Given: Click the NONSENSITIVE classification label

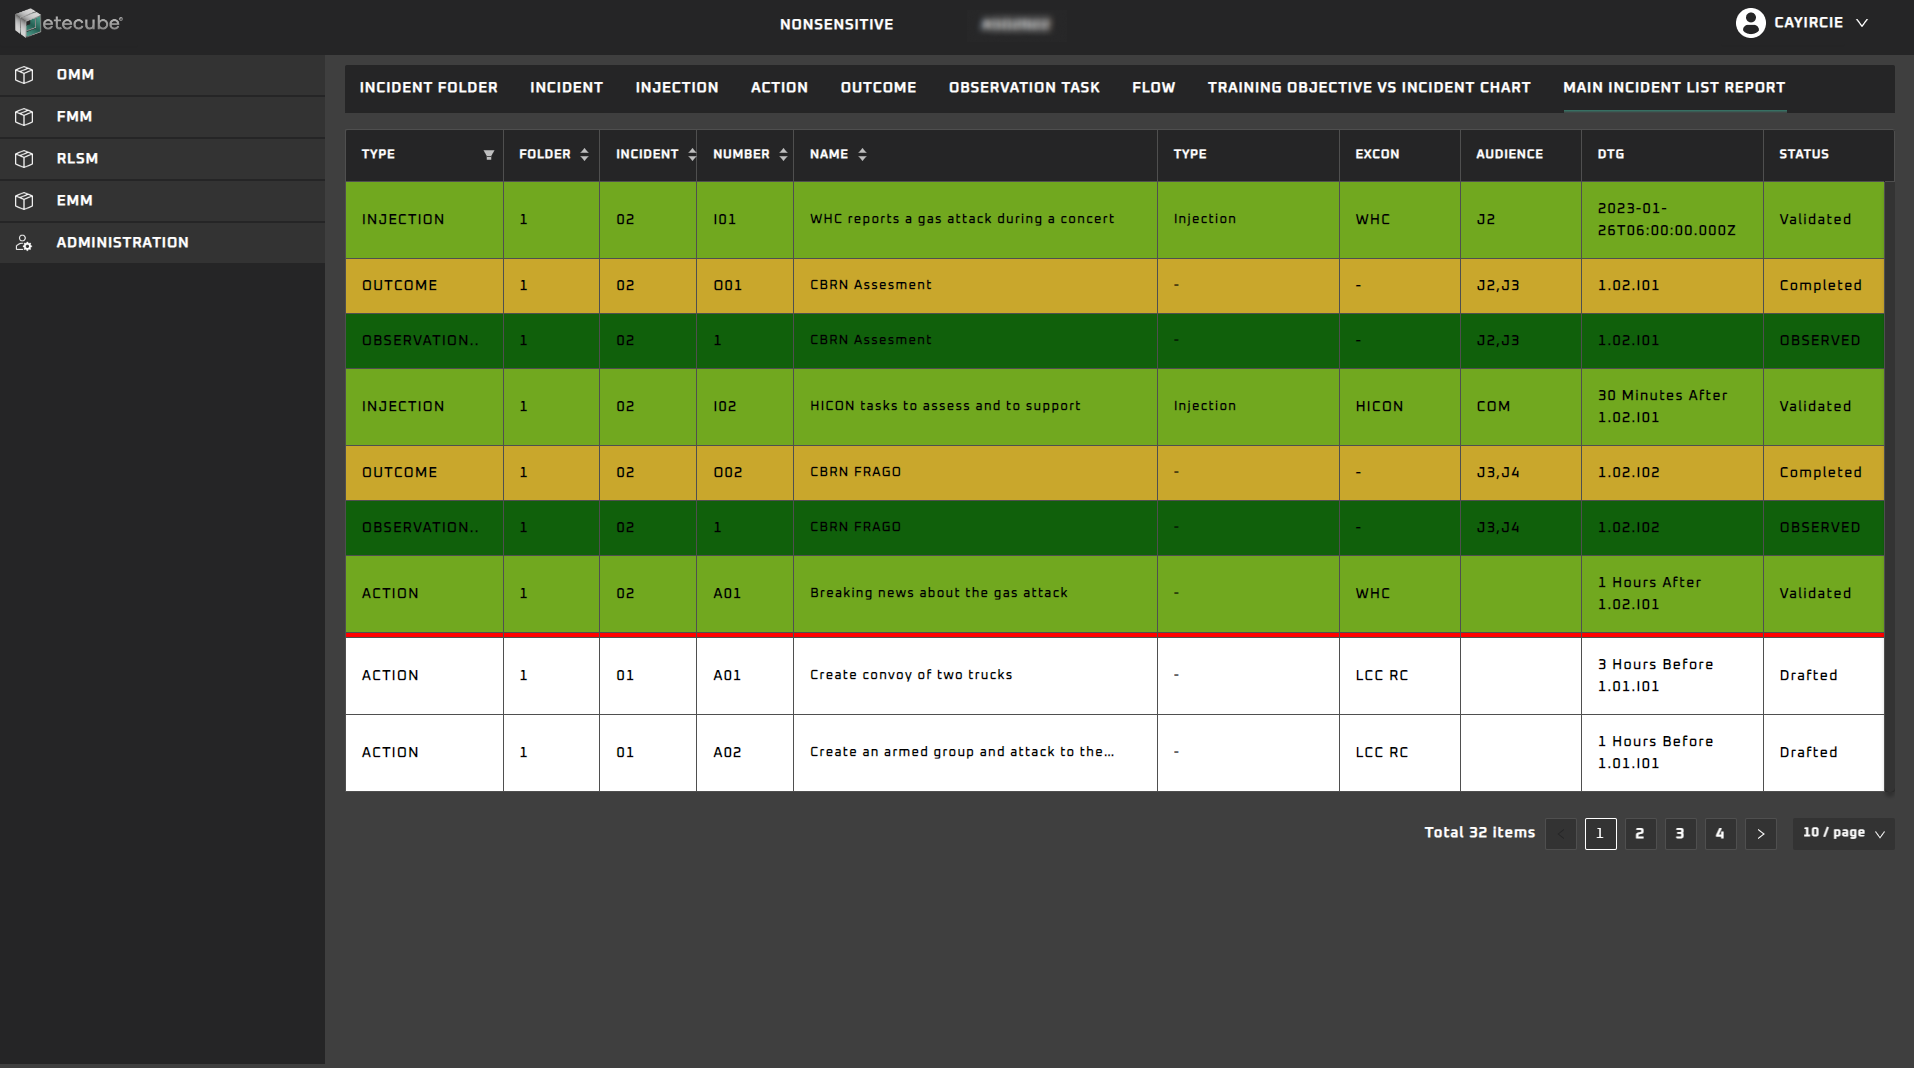Looking at the screenshot, I should [836, 25].
